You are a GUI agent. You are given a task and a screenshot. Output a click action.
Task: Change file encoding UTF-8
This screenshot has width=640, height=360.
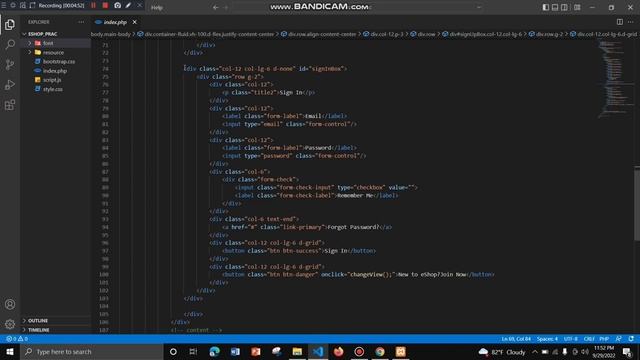coord(571,339)
